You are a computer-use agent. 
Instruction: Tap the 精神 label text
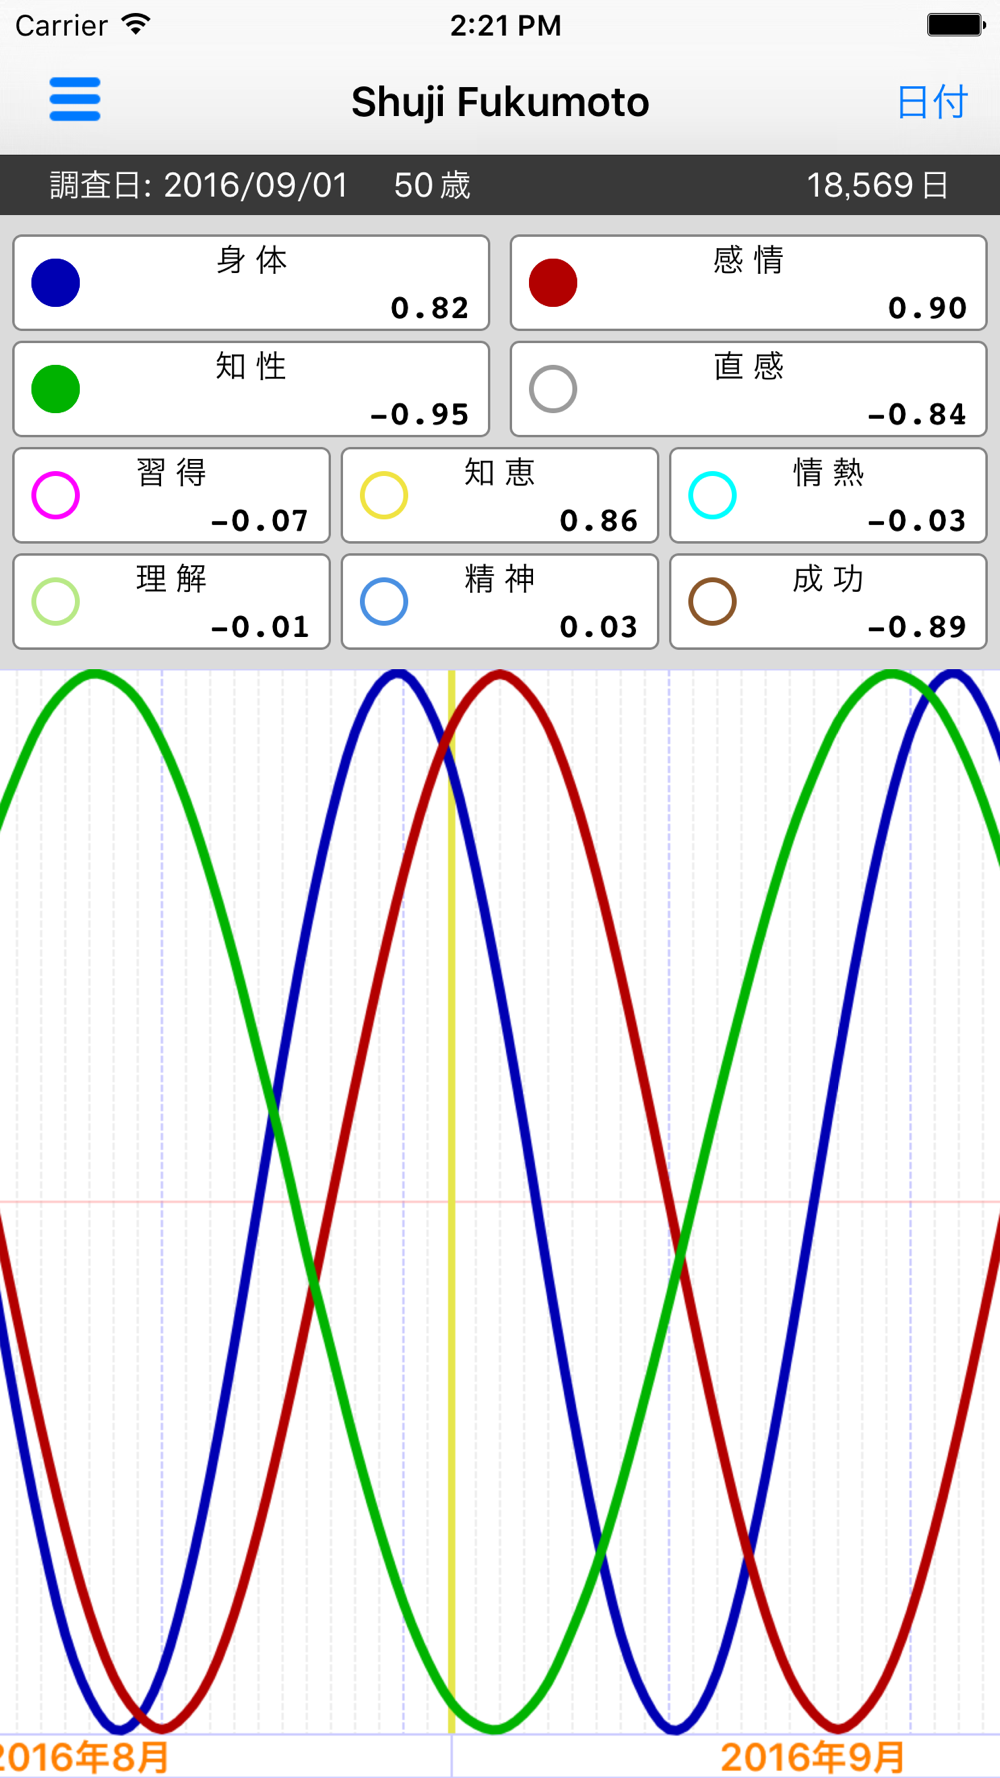click(x=500, y=578)
